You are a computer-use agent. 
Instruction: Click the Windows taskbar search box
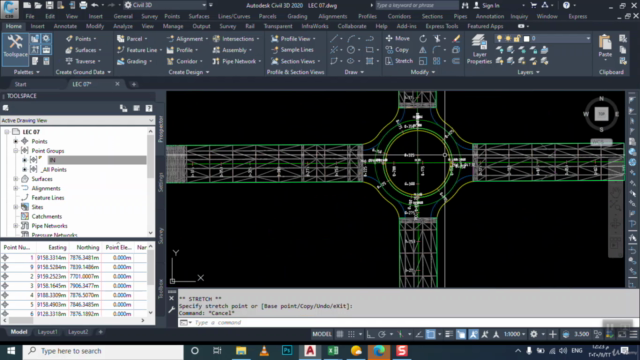(x=103, y=351)
